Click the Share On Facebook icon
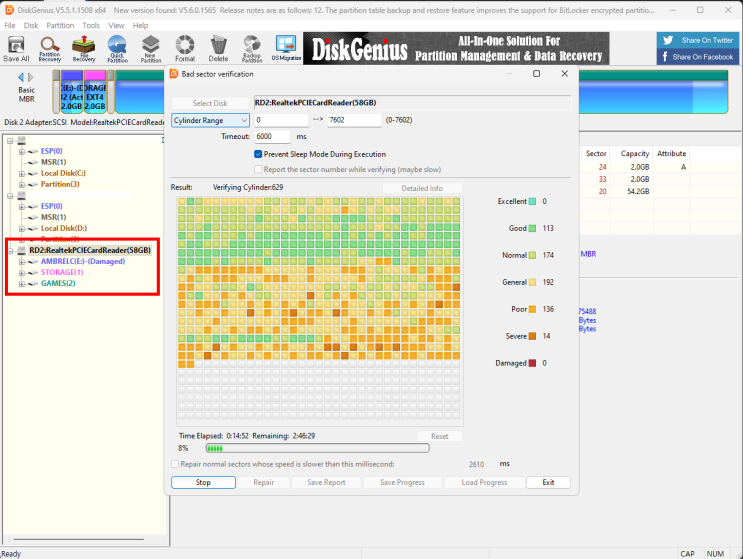 tap(665, 57)
